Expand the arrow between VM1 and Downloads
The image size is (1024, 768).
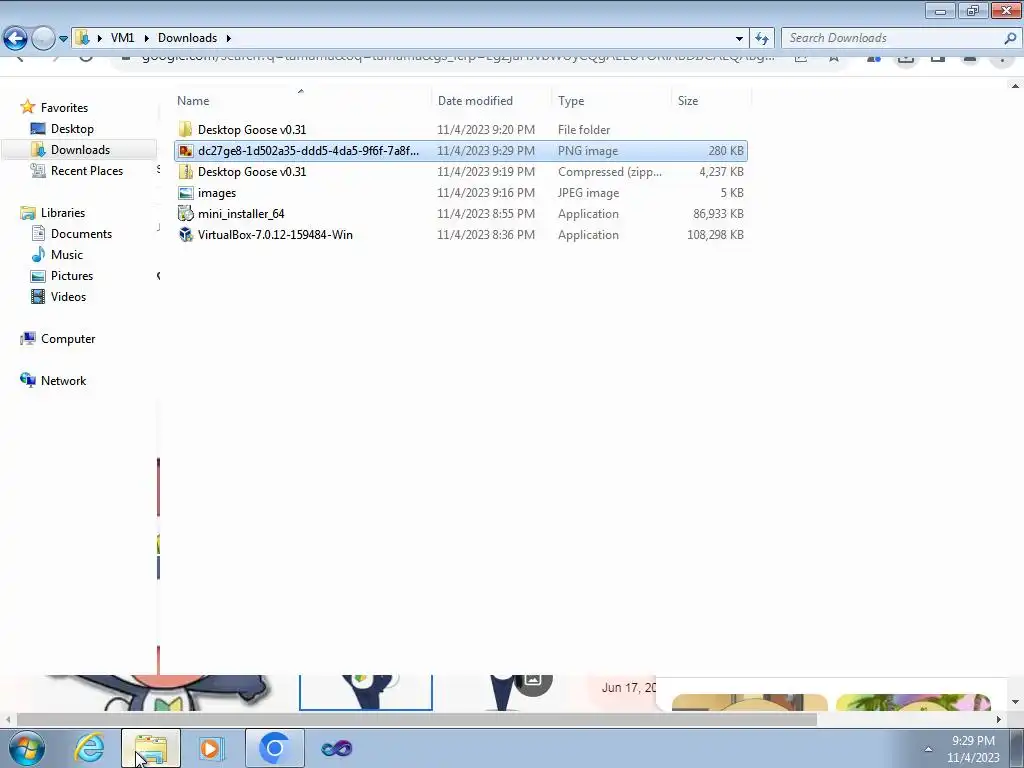pyautogui.click(x=146, y=38)
